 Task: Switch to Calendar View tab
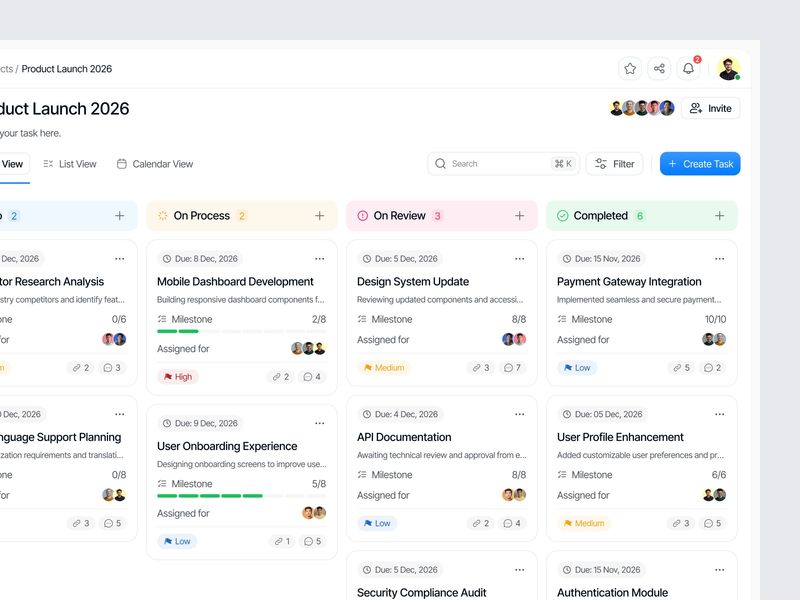[155, 164]
